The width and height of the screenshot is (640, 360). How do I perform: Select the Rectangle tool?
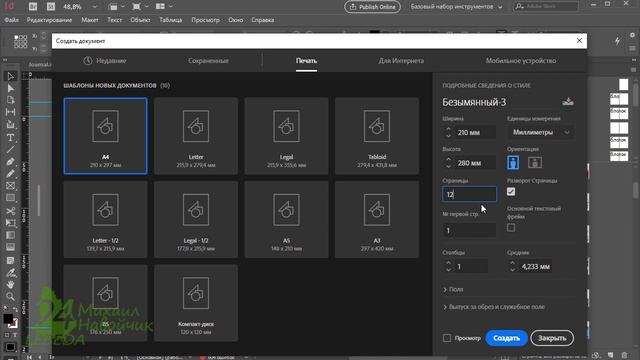point(11,198)
